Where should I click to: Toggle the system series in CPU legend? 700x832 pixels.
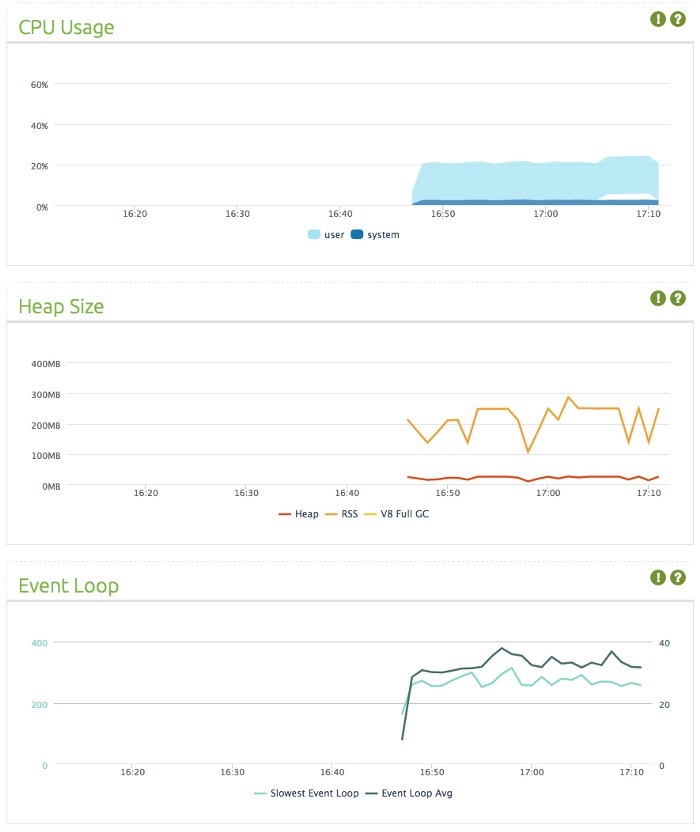pyautogui.click(x=375, y=235)
